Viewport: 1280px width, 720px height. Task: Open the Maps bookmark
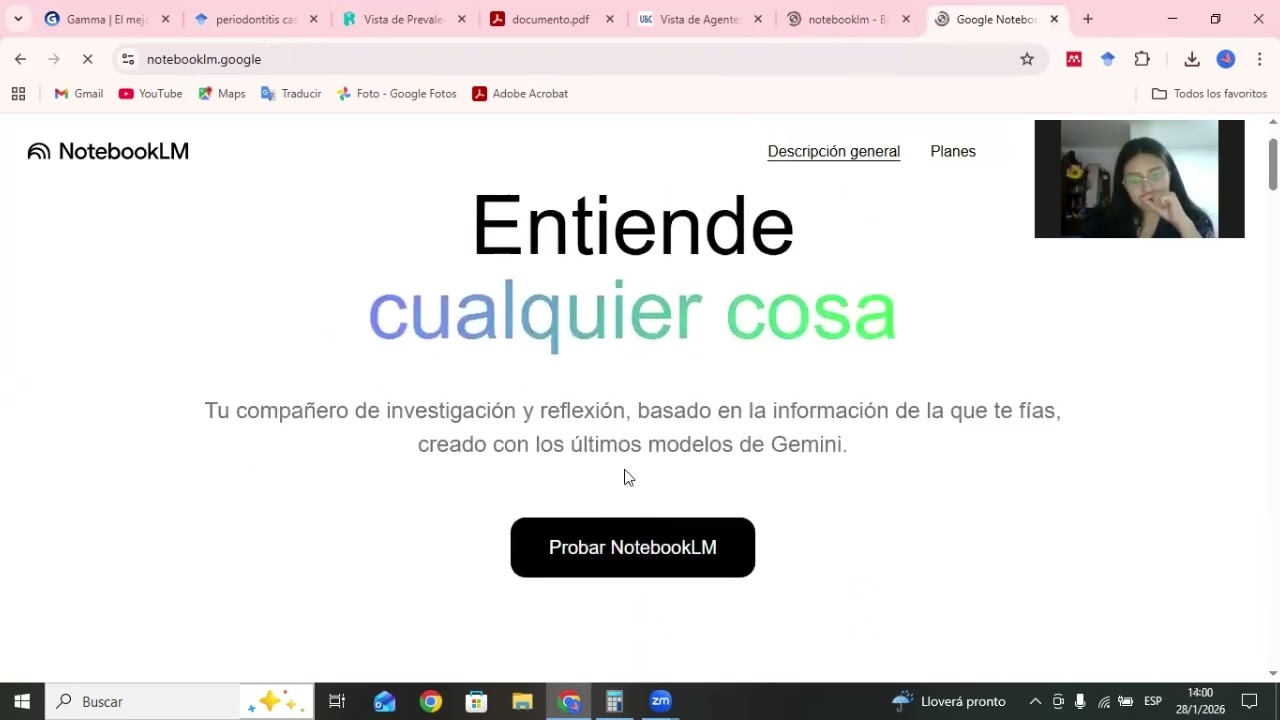point(222,94)
